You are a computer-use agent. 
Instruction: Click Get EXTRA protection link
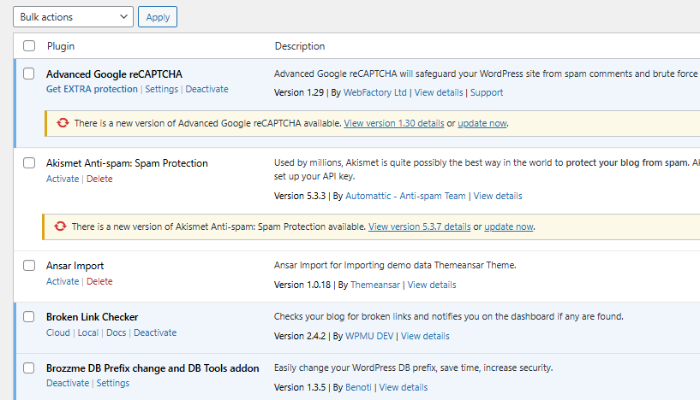point(92,89)
